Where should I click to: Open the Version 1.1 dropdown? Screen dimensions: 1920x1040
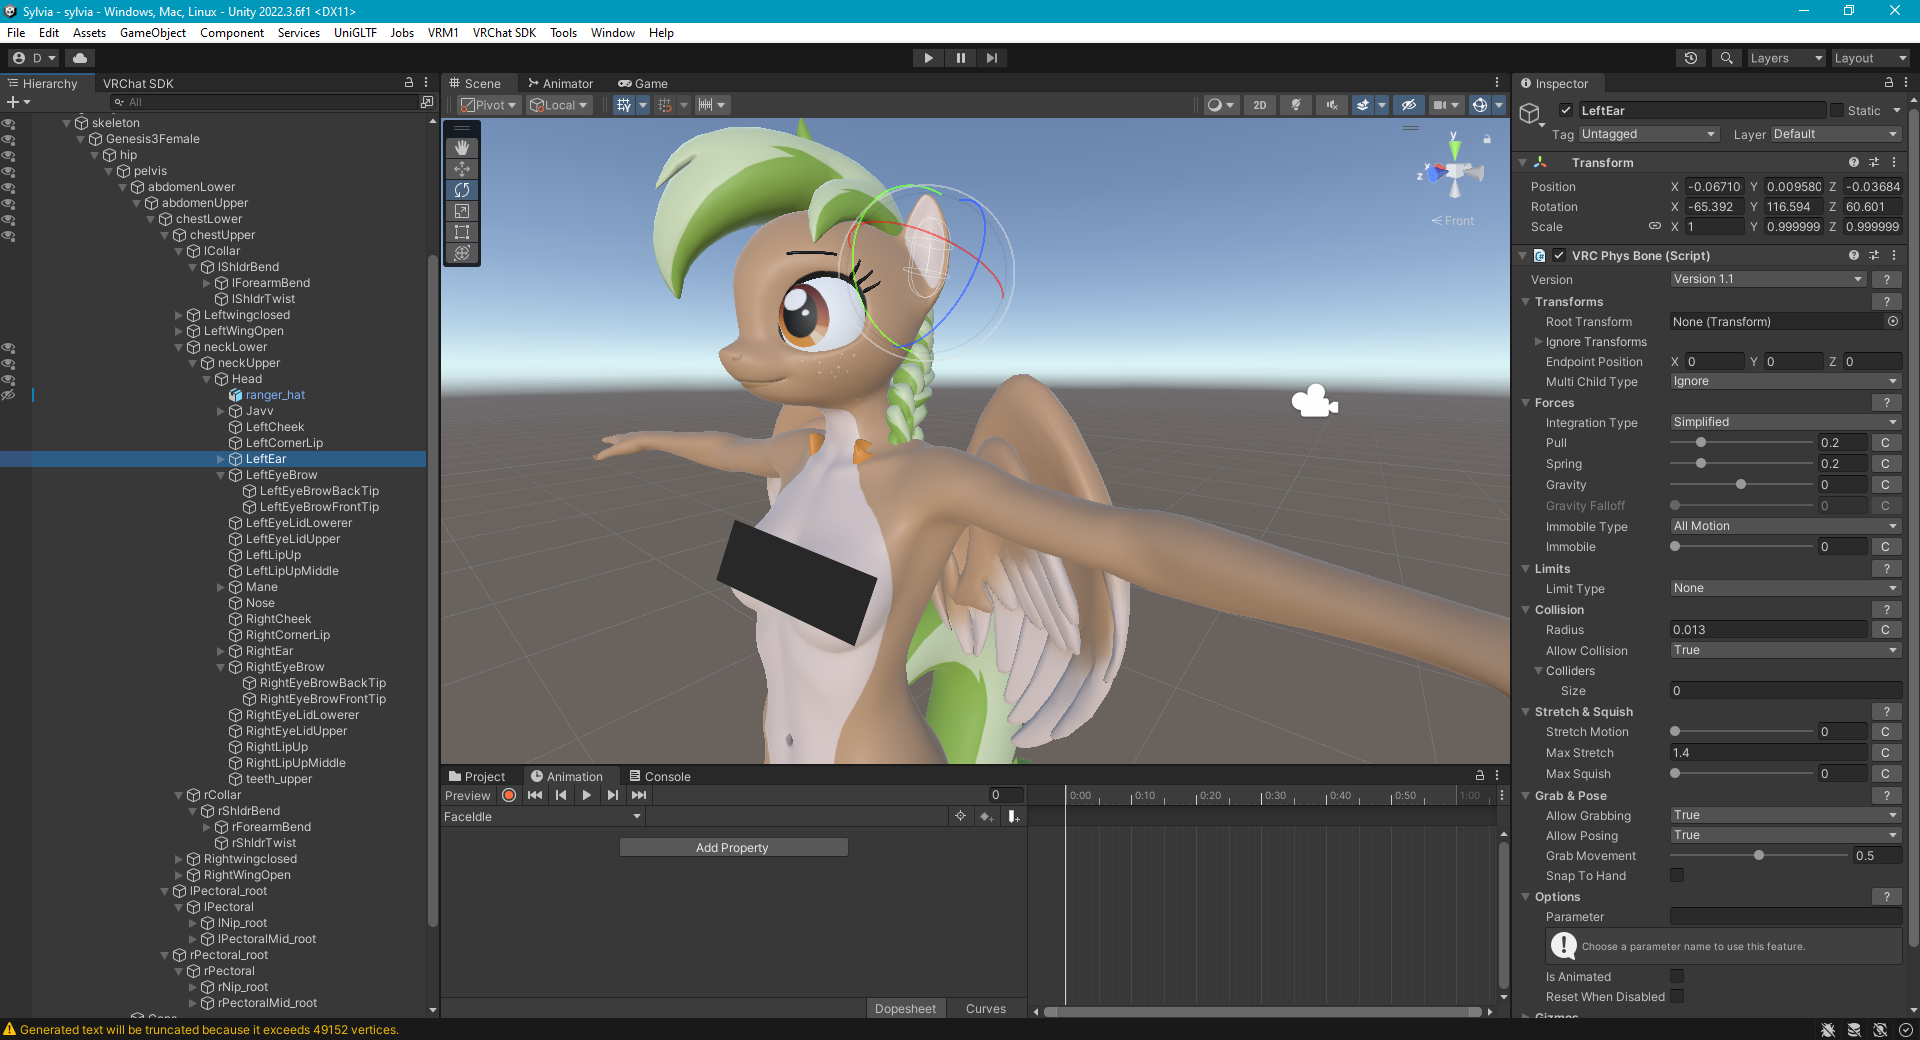(1768, 279)
